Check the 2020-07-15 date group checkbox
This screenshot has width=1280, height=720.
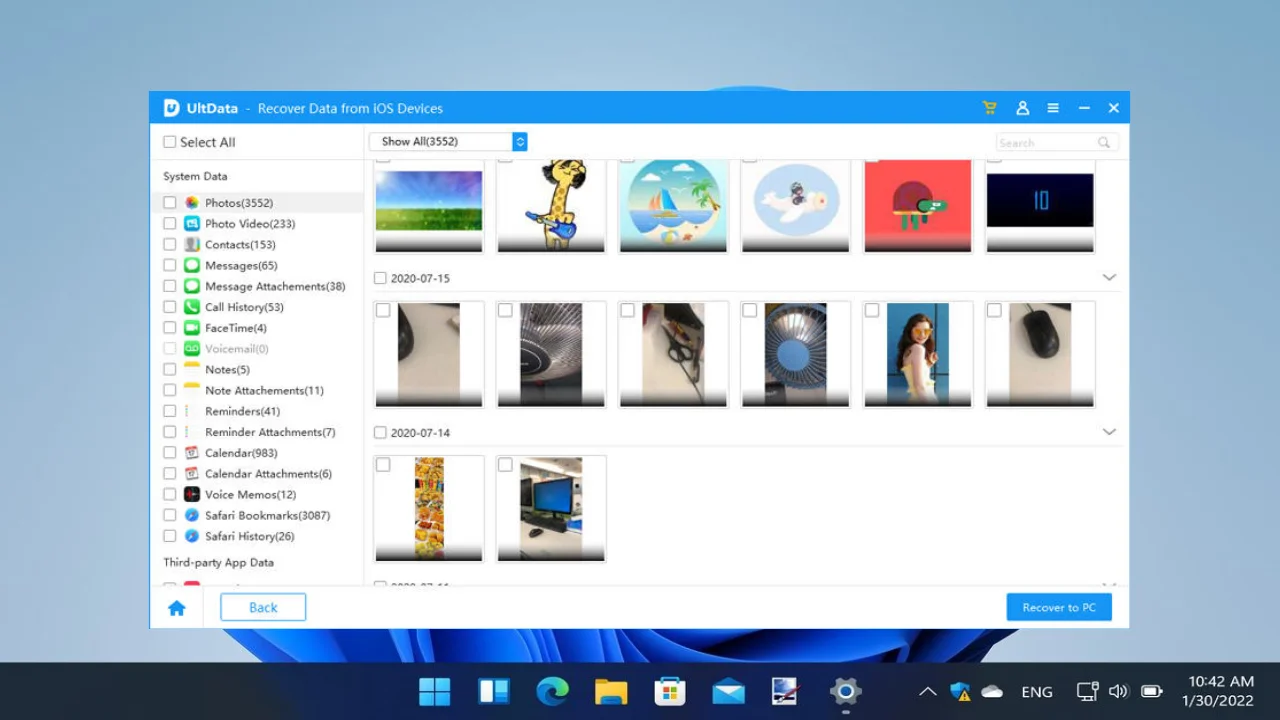[380, 278]
